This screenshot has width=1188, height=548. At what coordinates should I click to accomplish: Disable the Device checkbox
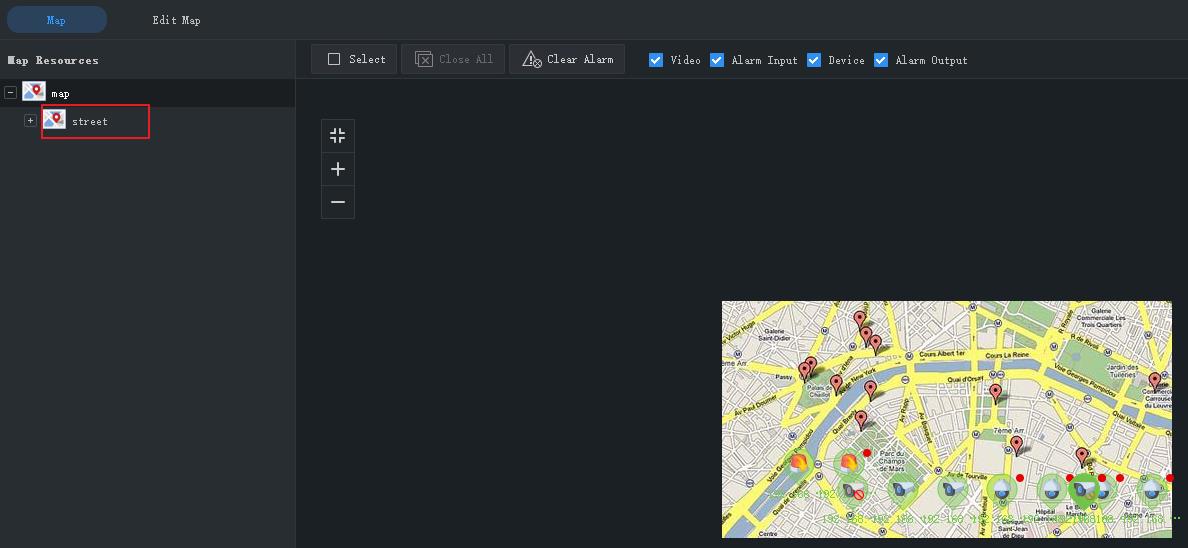(x=814, y=60)
